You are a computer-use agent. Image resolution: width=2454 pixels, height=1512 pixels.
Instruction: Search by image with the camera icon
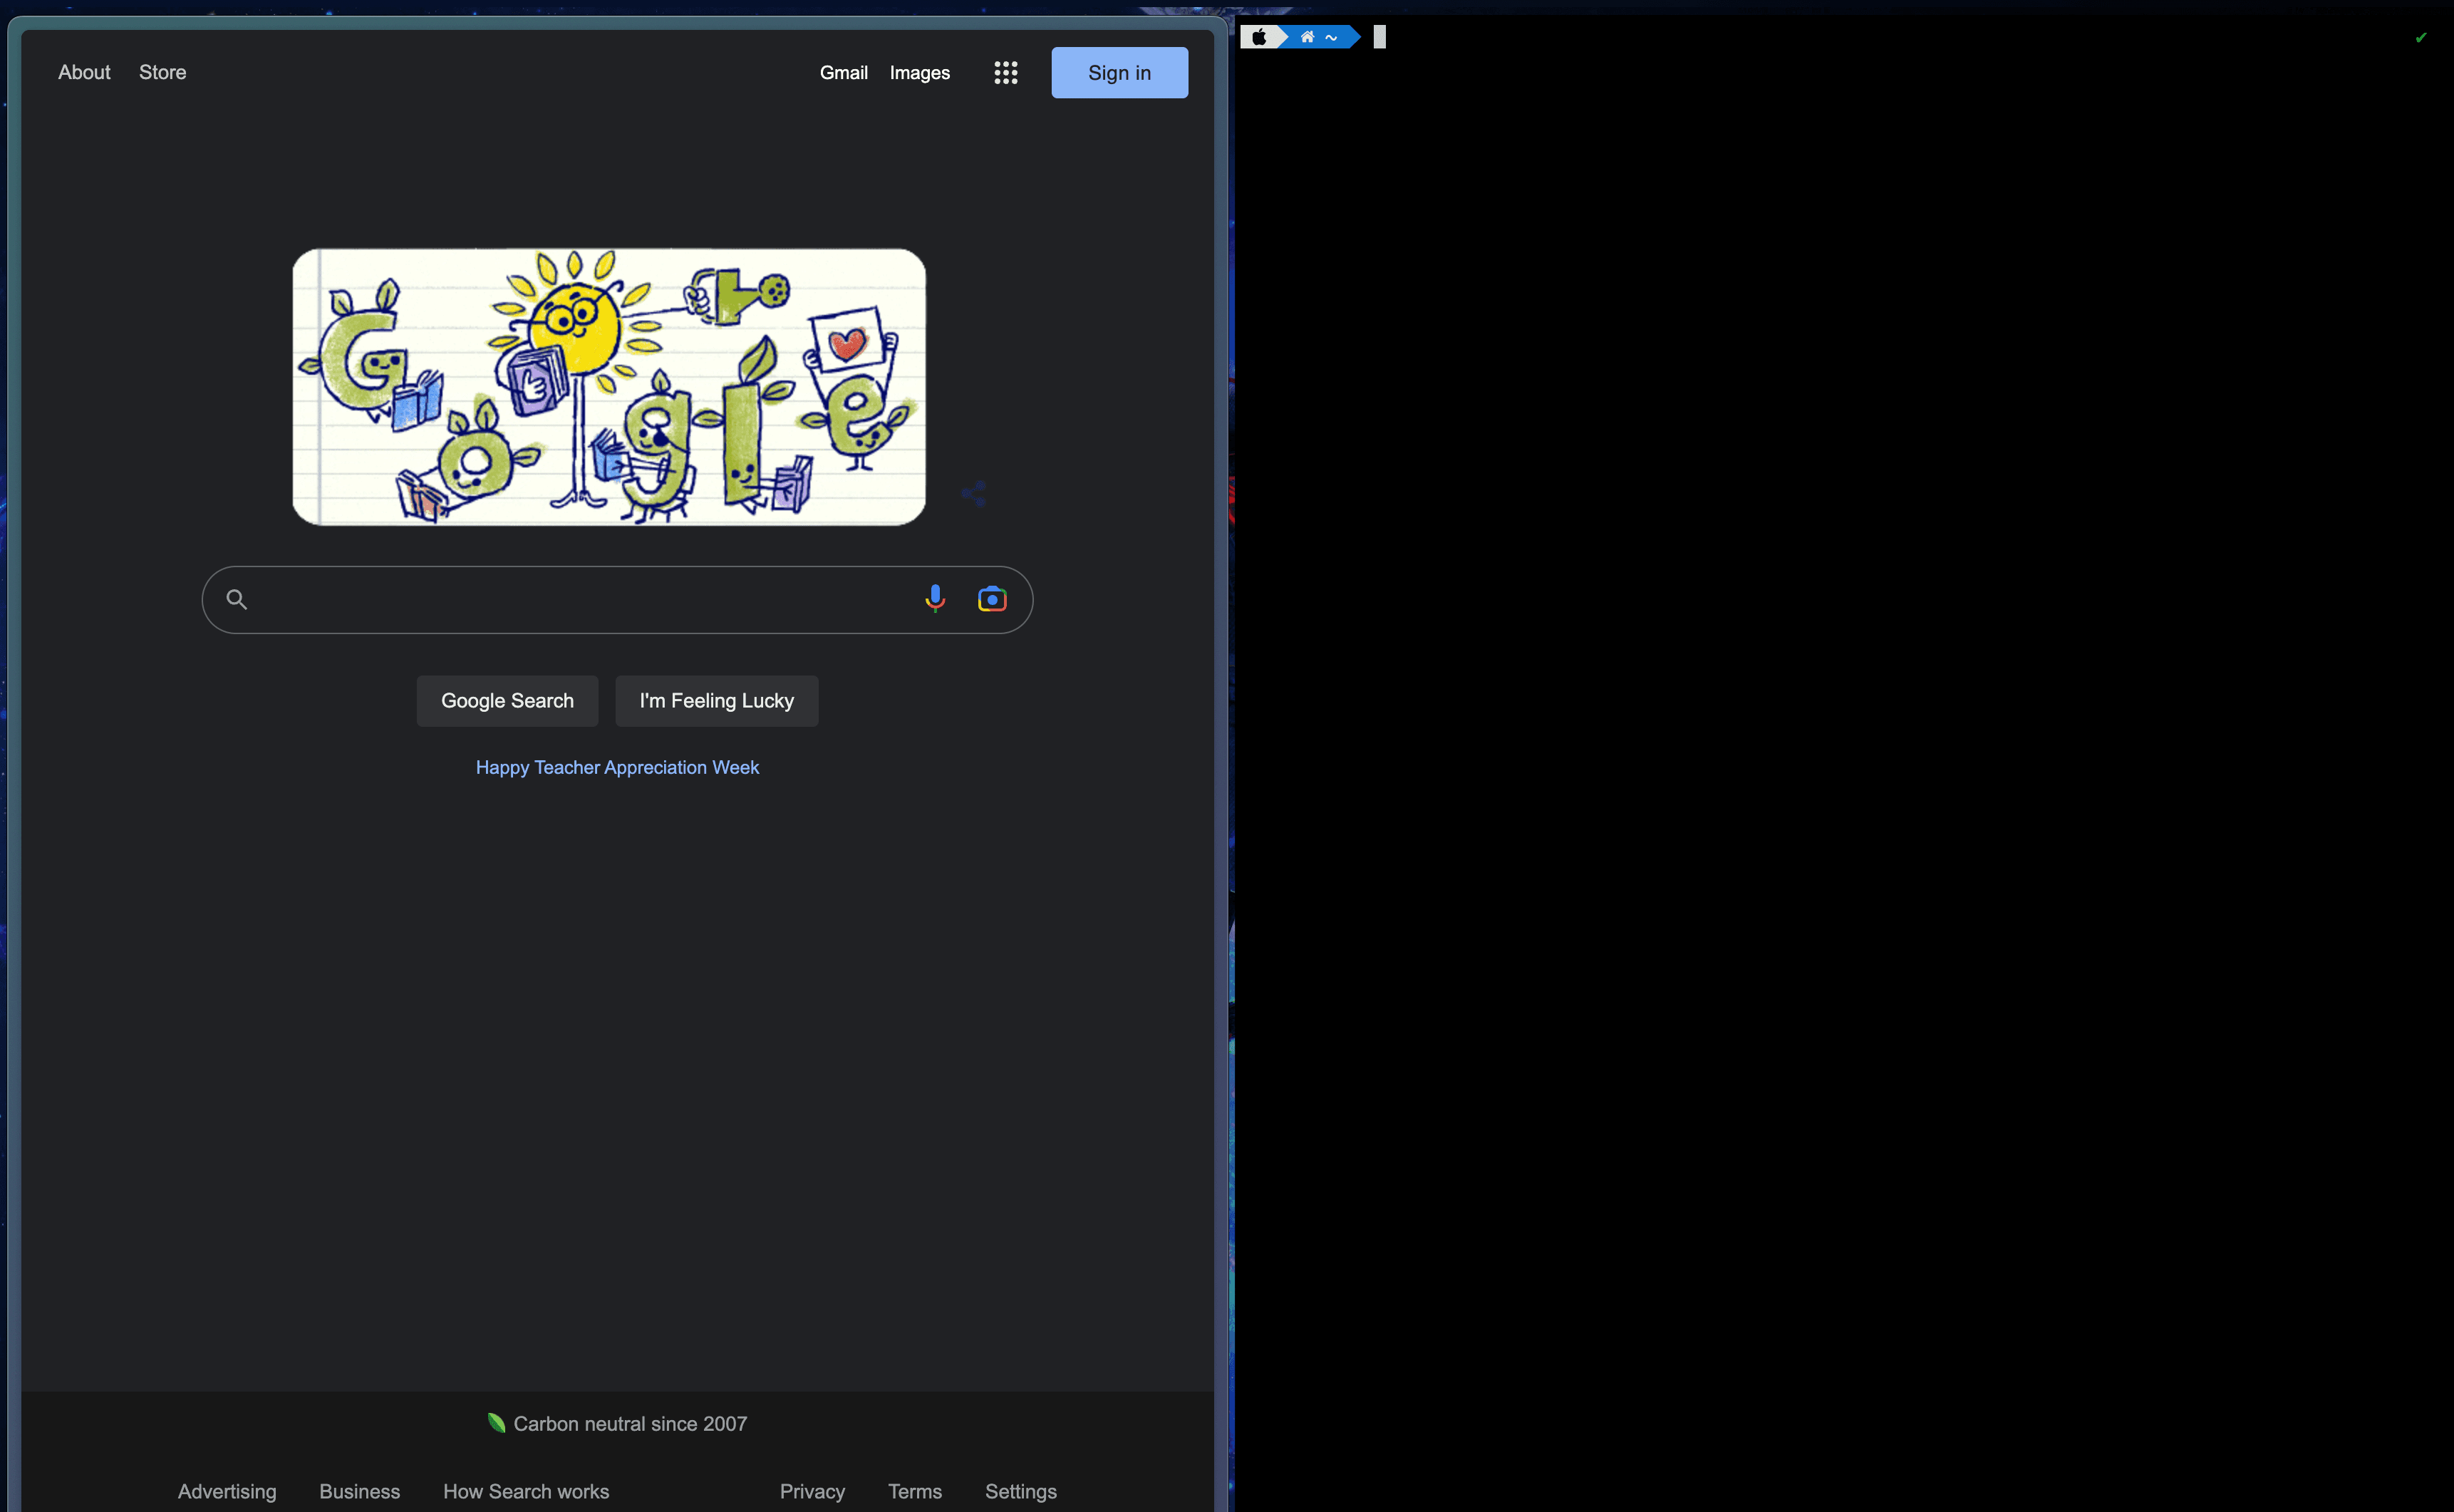[991, 599]
